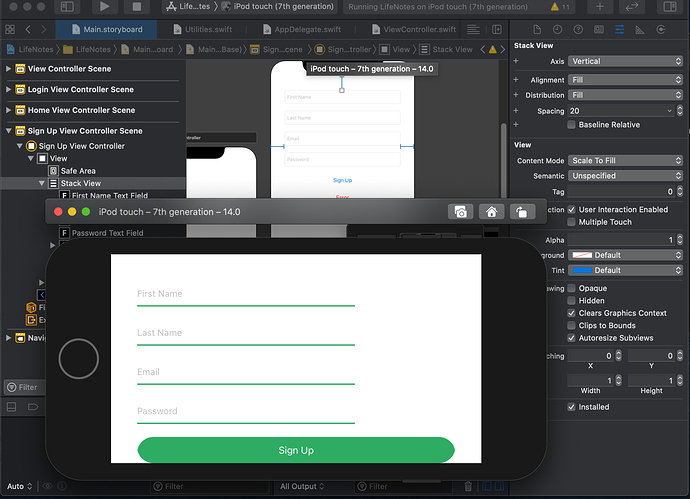Tap the green Sign Up button

296,450
